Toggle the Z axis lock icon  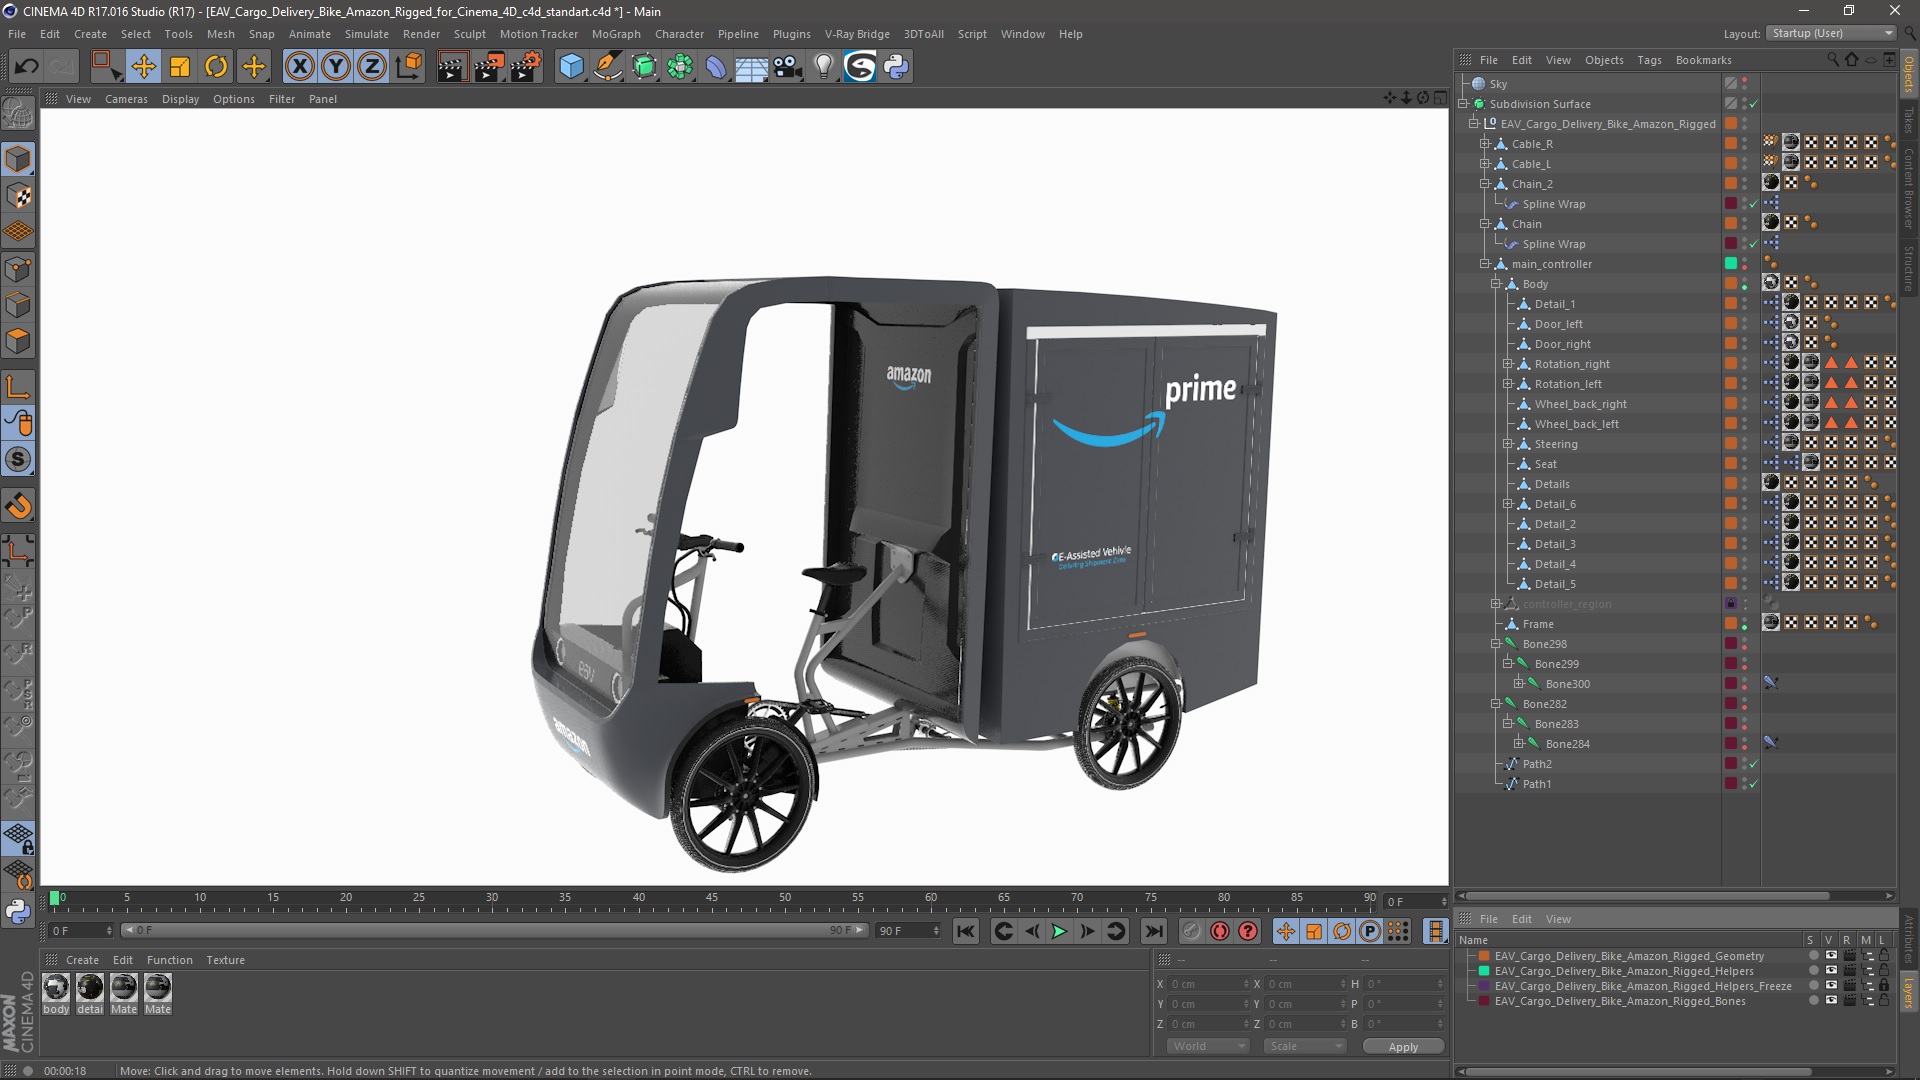tap(372, 67)
